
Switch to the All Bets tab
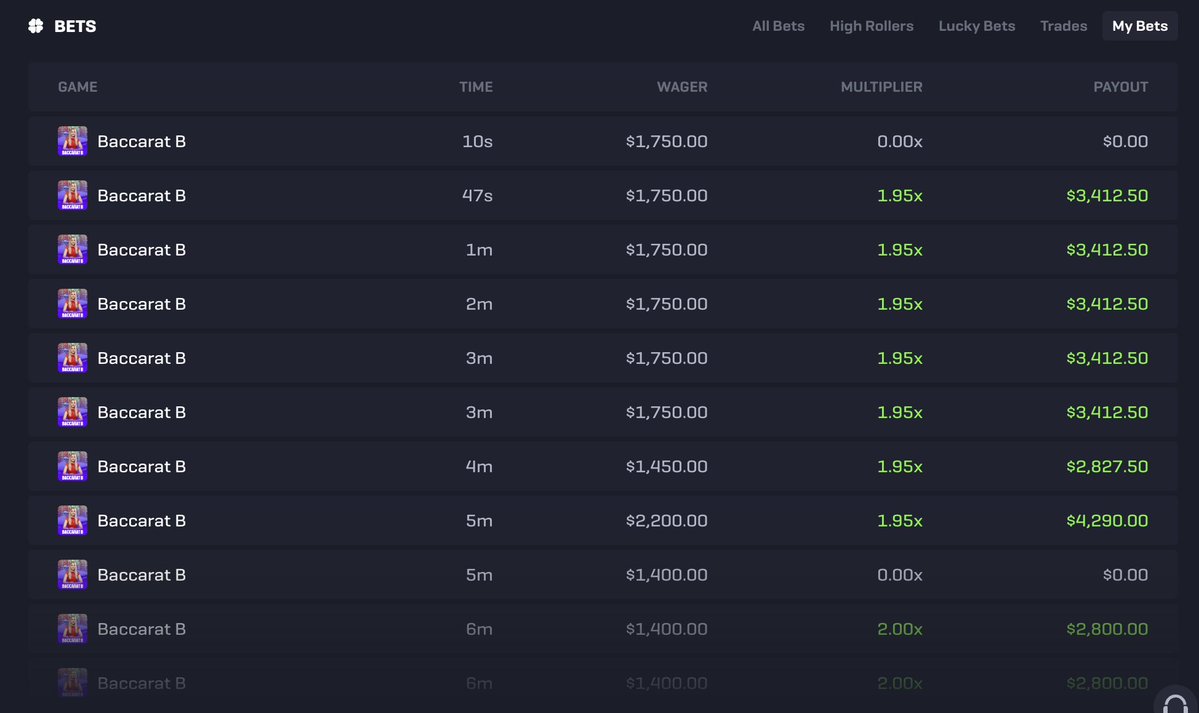coord(778,26)
